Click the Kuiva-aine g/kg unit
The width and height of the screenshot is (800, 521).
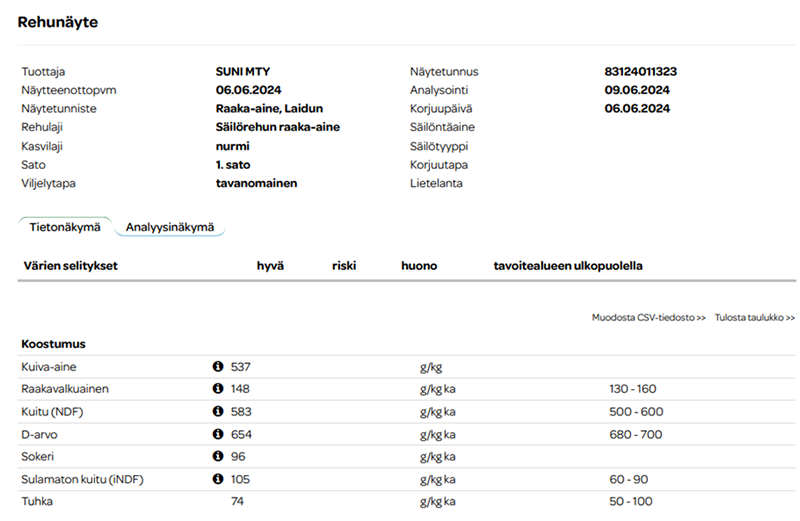[431, 367]
